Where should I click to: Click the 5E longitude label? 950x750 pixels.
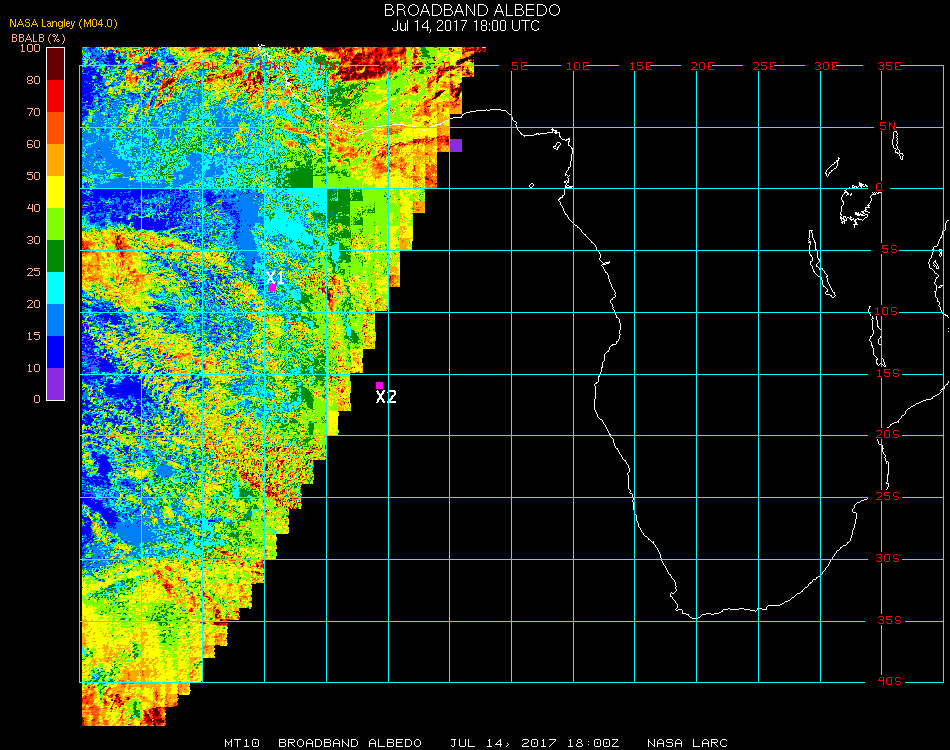click(519, 66)
